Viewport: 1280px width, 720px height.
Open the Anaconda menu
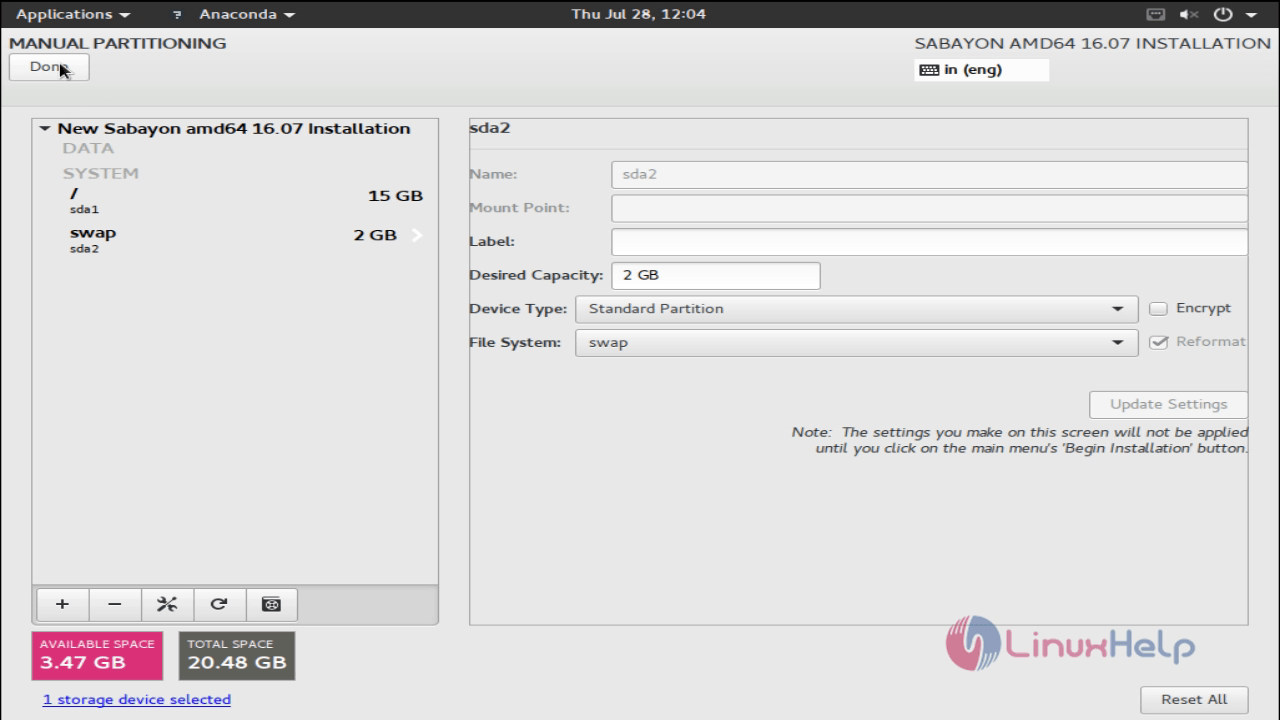(x=247, y=14)
